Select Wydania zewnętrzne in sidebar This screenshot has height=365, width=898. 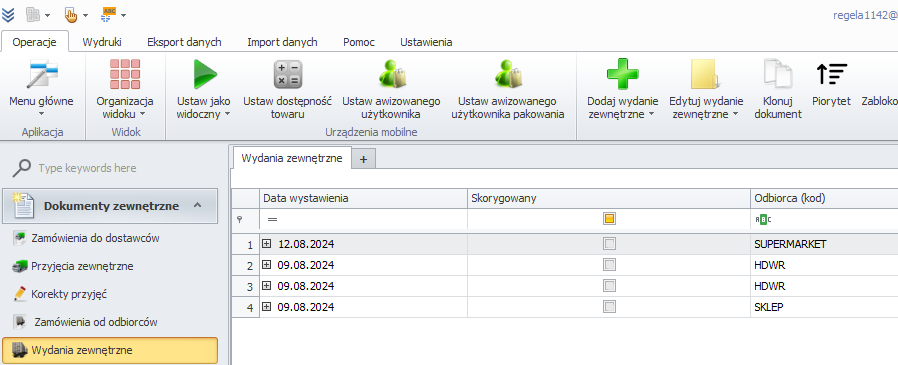110,350
